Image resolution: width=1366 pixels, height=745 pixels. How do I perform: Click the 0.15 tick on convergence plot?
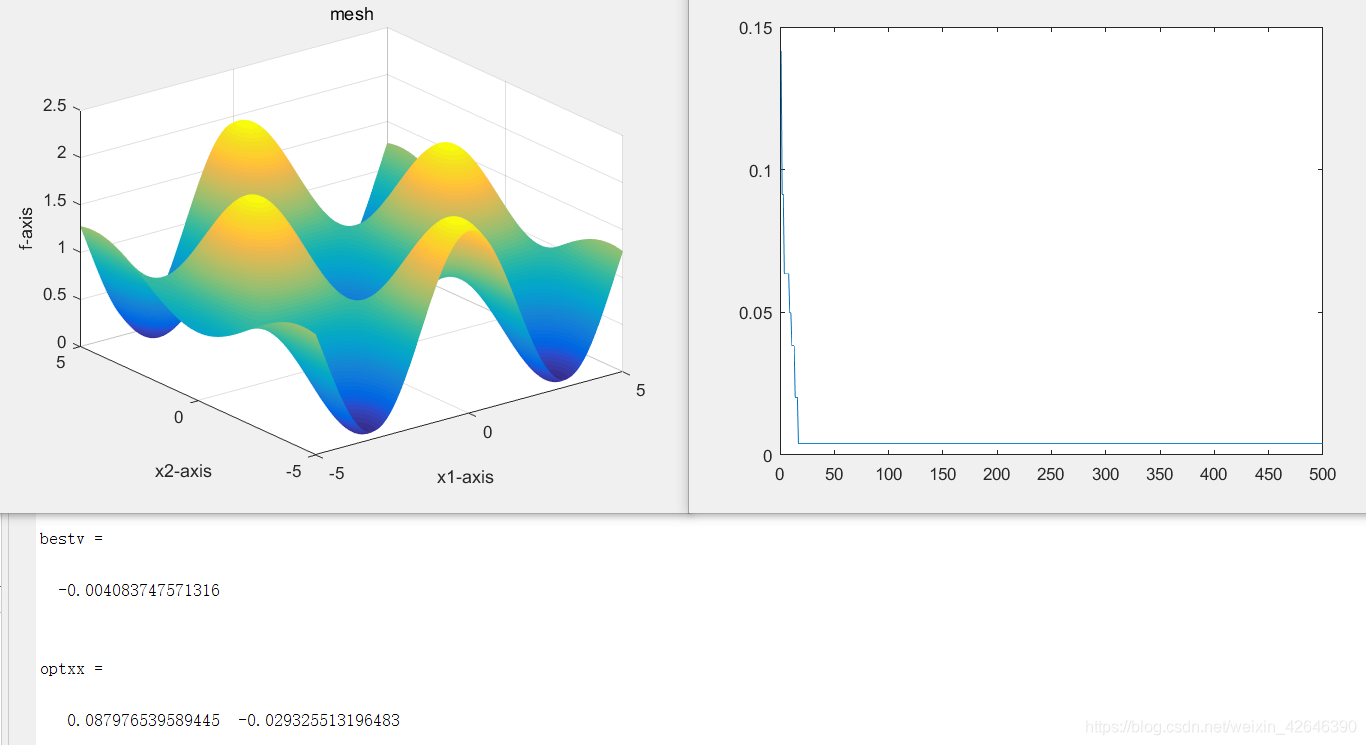tap(755, 28)
